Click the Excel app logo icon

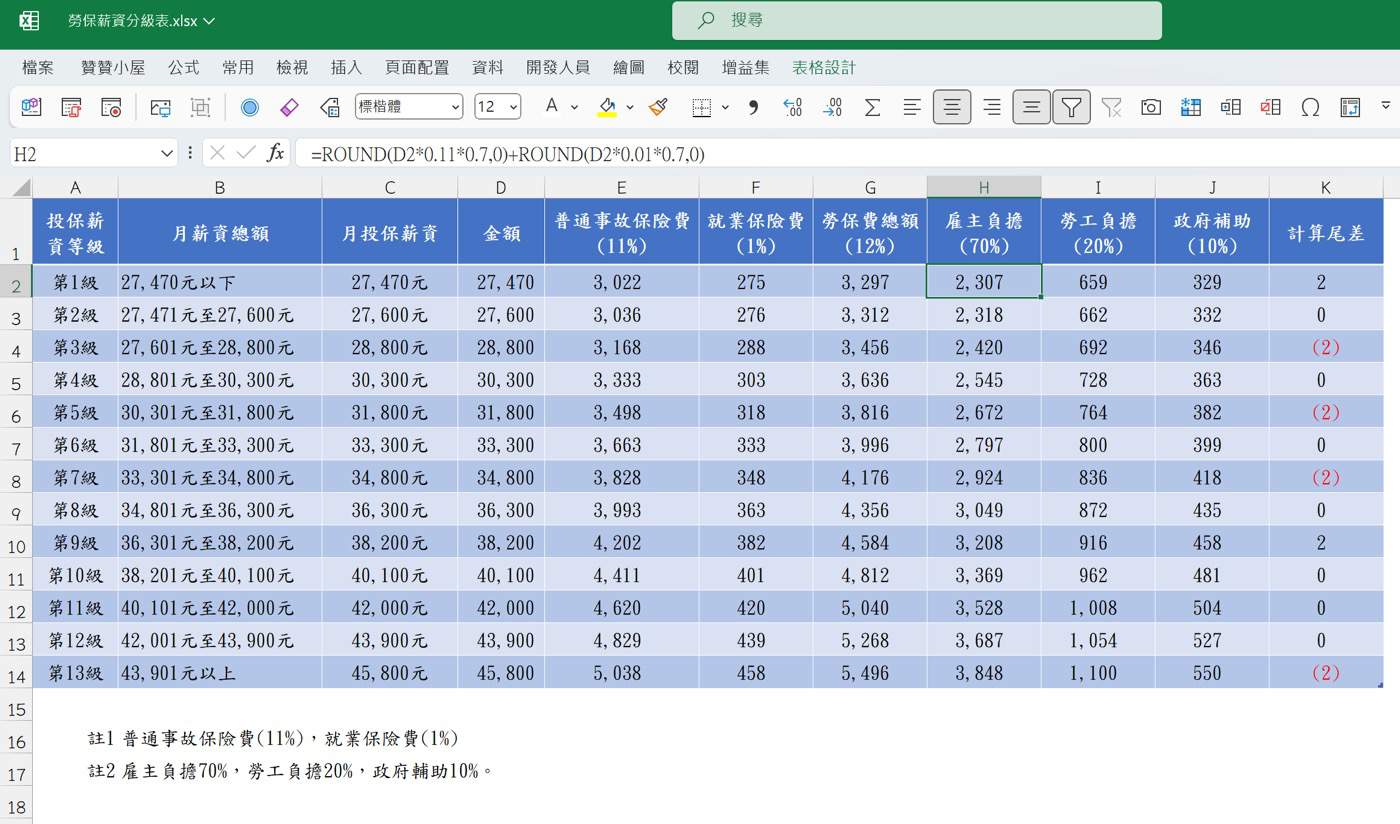pos(29,20)
